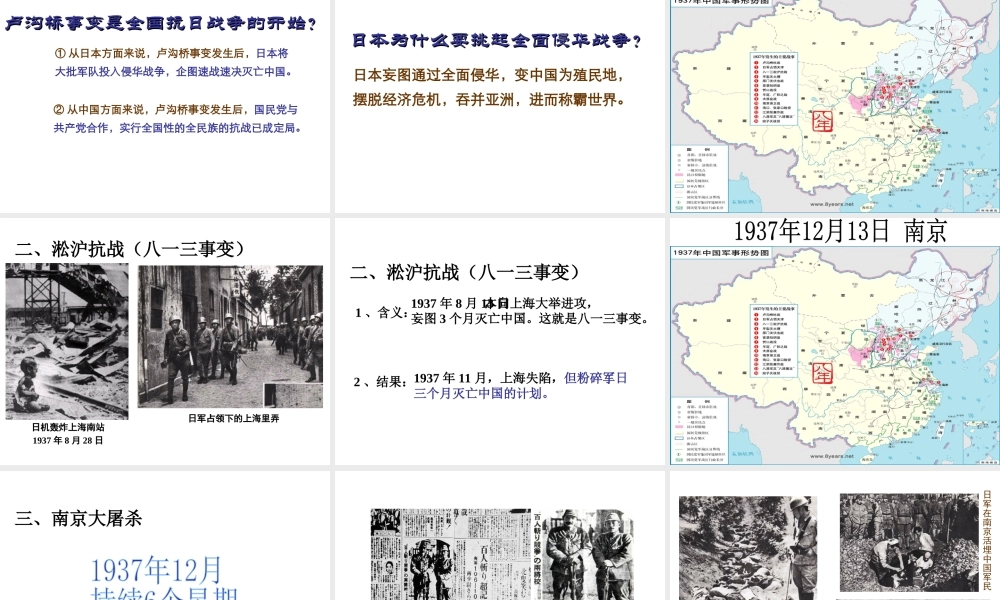Click the heading '日本为什么要挑起全面侵华战争?'
The height and width of the screenshot is (600, 1000).
point(497,40)
